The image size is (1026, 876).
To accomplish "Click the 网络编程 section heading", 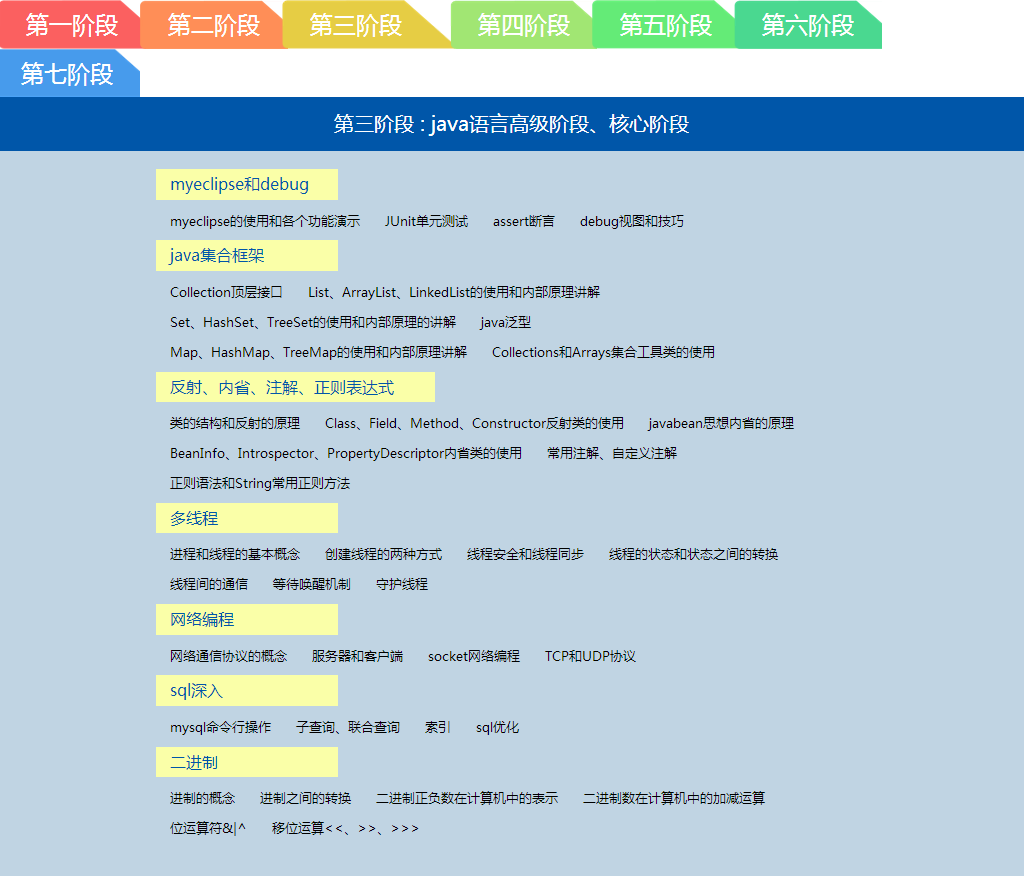I will pos(247,620).
